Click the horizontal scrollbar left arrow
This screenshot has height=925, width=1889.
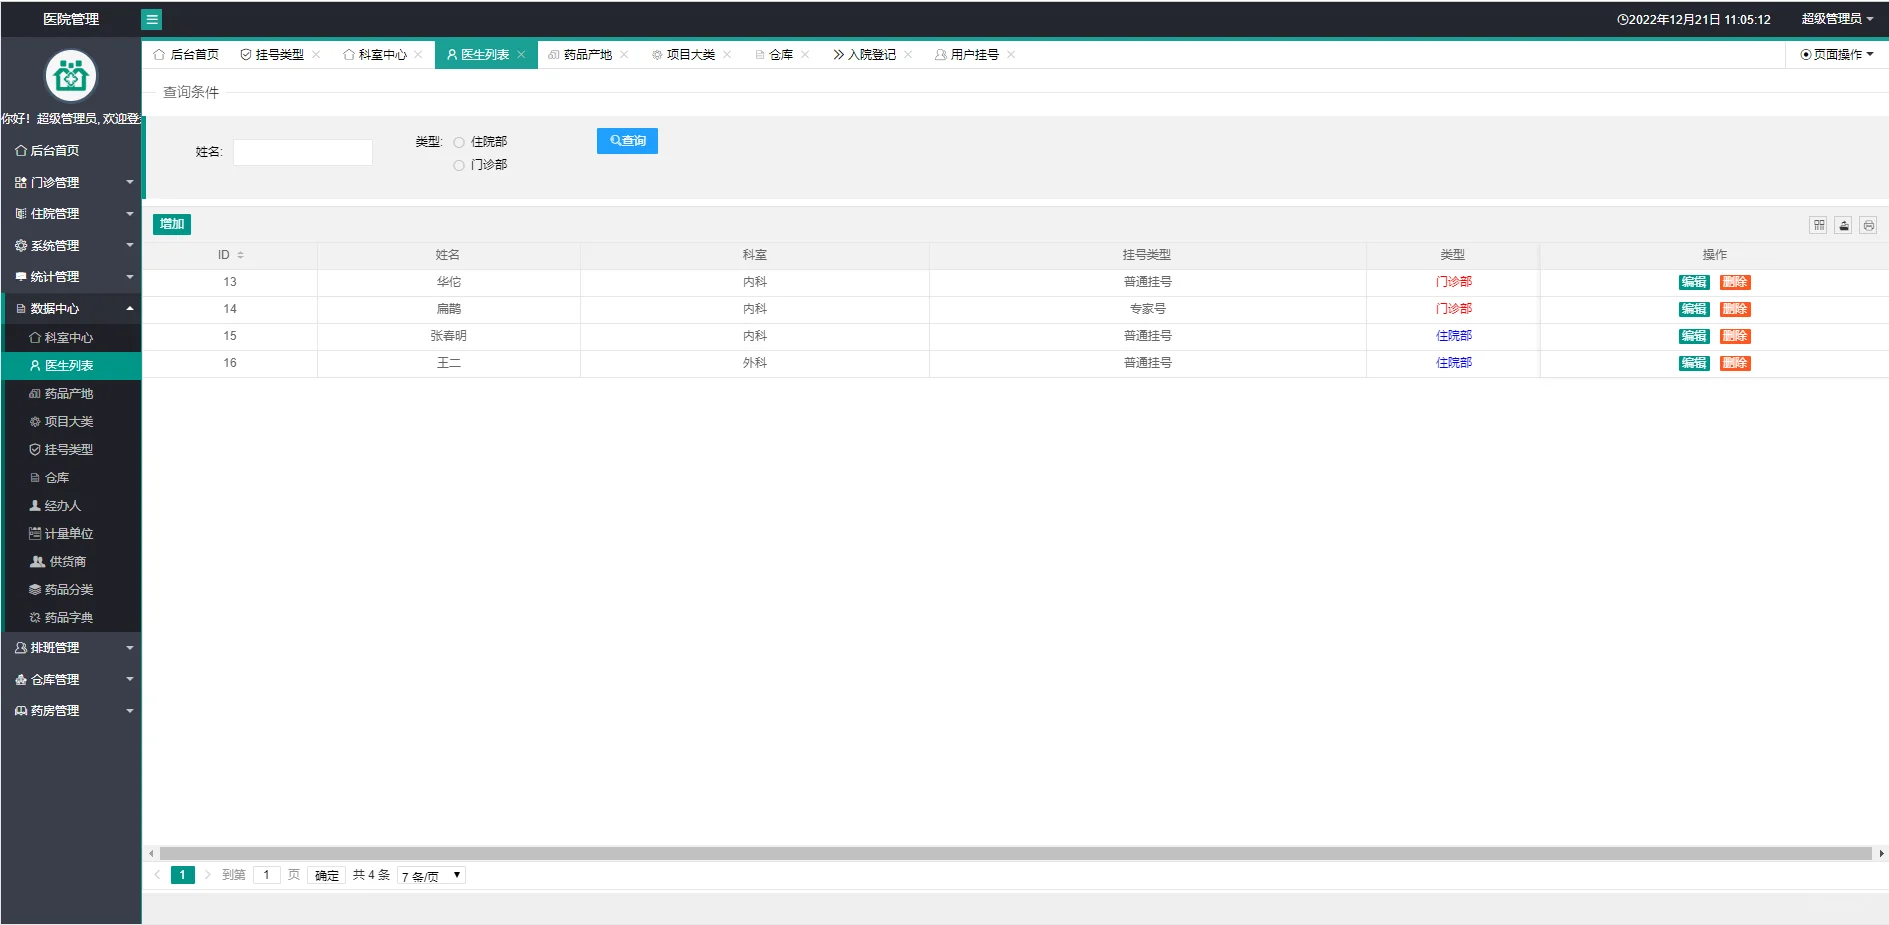(151, 854)
